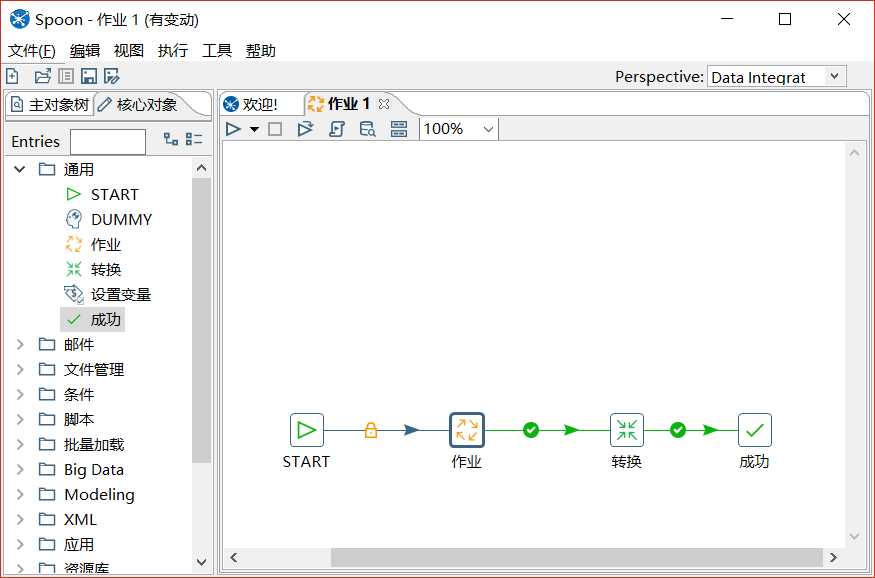875x578 pixels.
Task: Click the replay job icon
Action: point(305,129)
